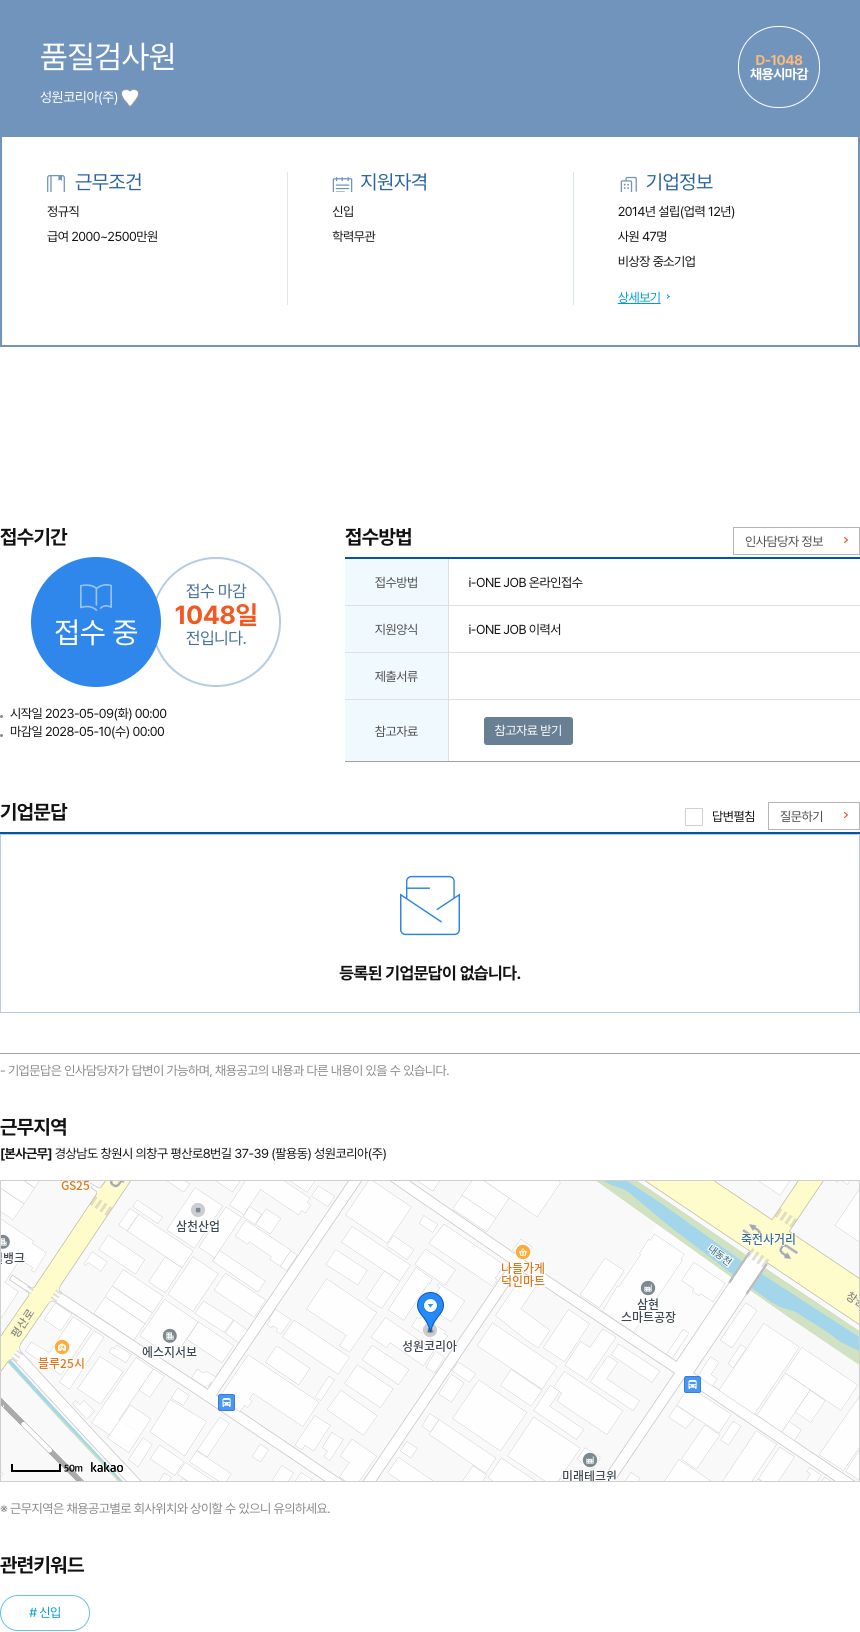Click the 정규직 employment type text

pyautogui.click(x=63, y=212)
